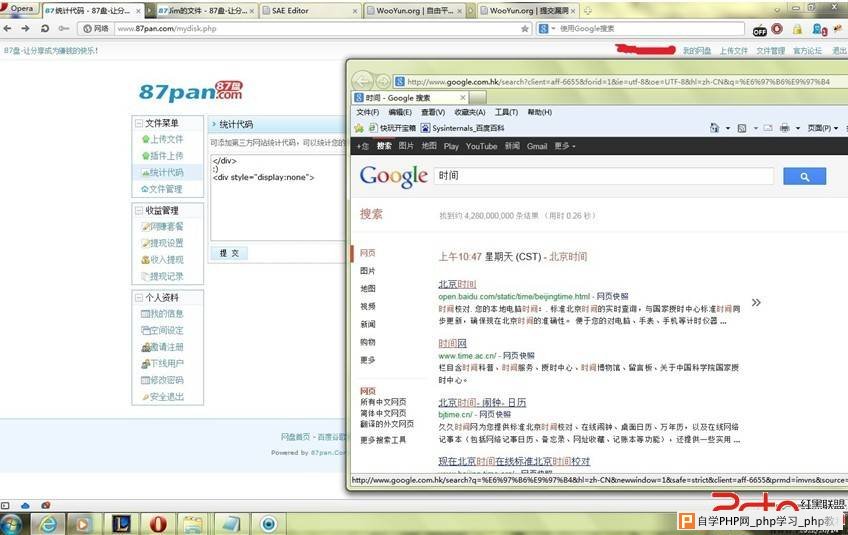Open the 收藏夹(A) menu in IE
The width and height of the screenshot is (848, 535).
(x=469, y=112)
